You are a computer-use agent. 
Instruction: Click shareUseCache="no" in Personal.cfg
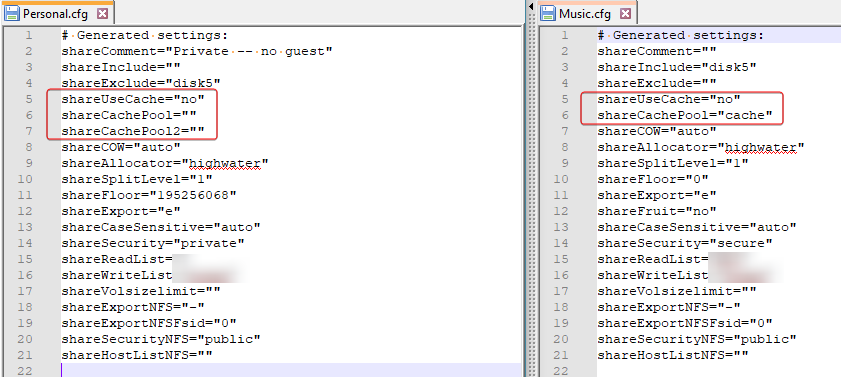click(132, 99)
